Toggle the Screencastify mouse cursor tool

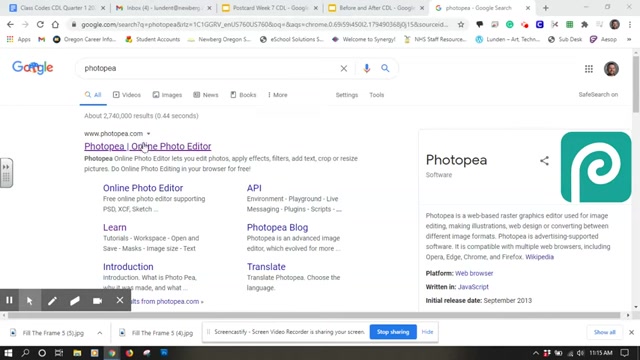click(x=29, y=301)
